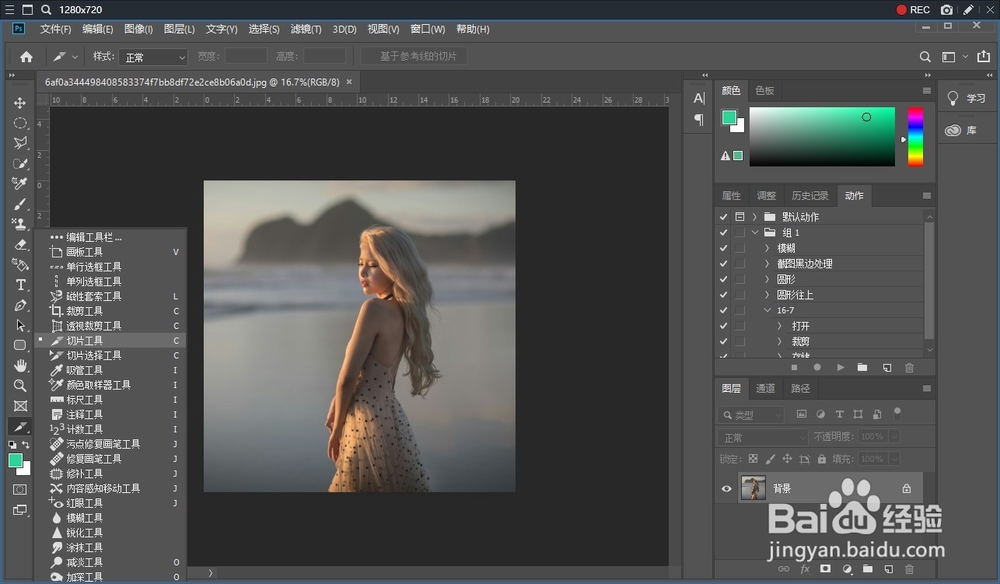Open the 滤镜(T) menu

tap(304, 29)
